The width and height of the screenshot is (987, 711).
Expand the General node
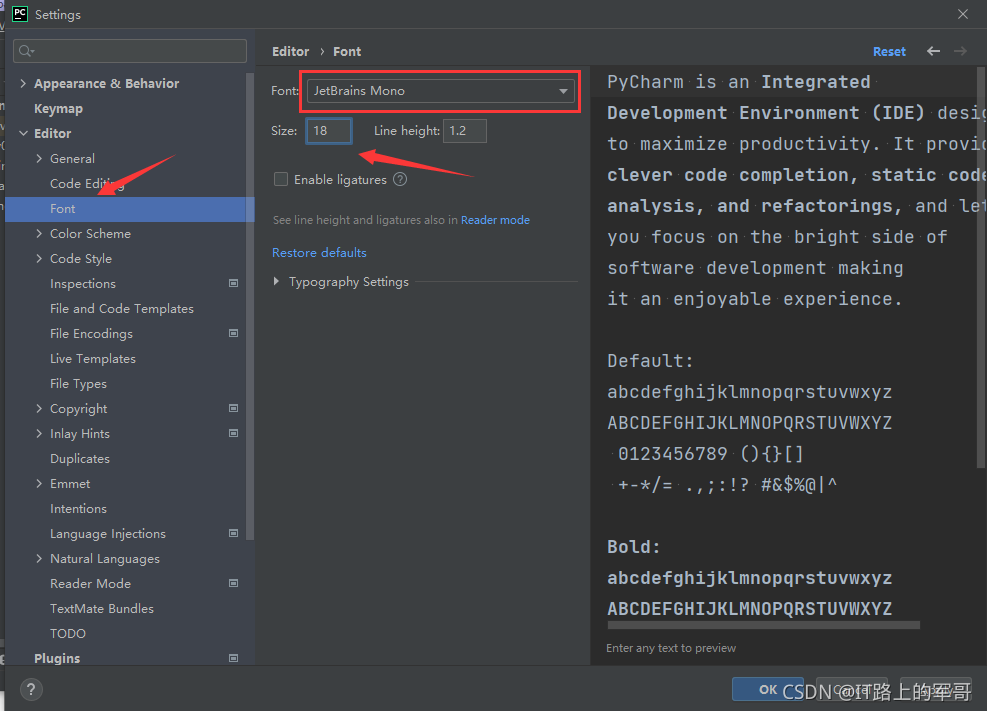click(39, 159)
